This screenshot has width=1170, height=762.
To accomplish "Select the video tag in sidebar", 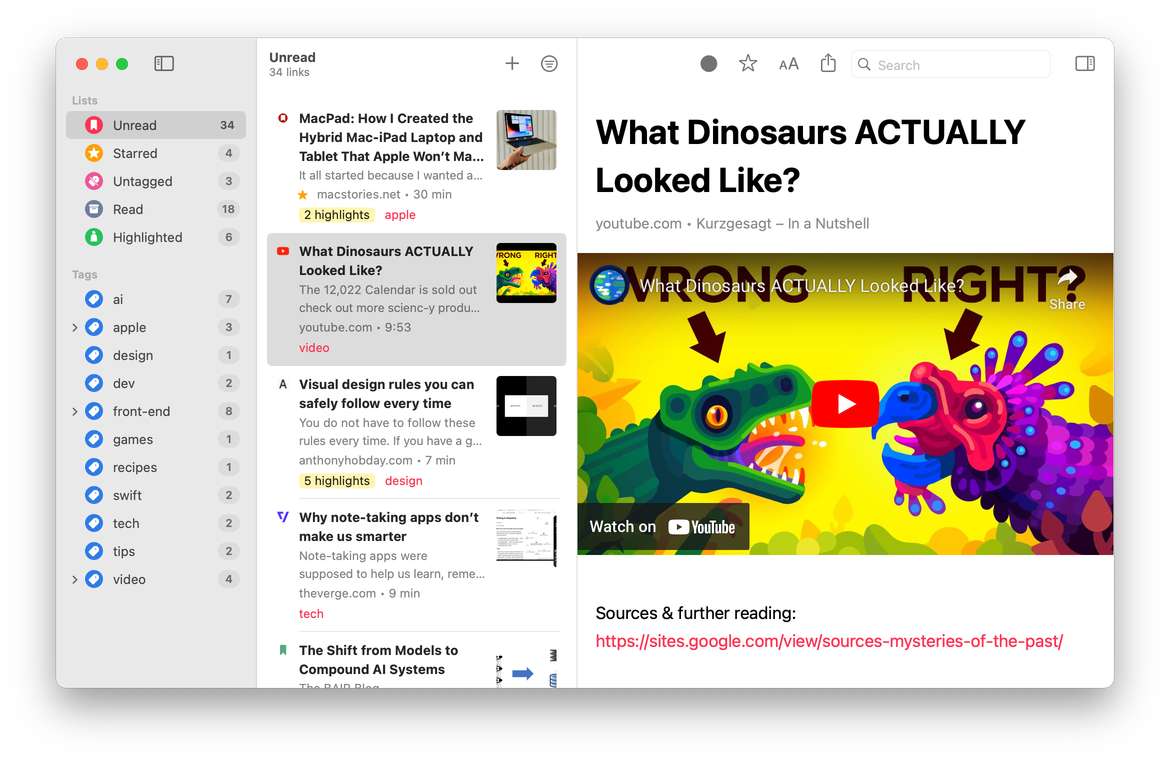I will click(156, 579).
